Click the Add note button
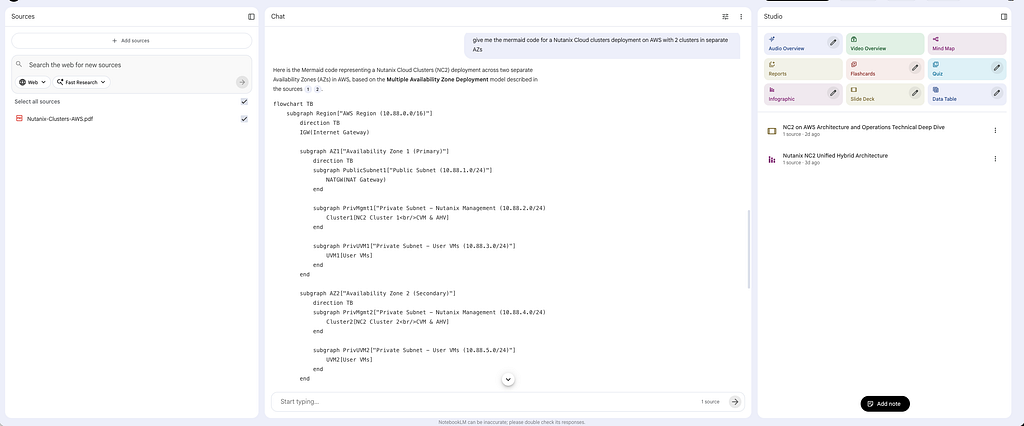1024x426 pixels. click(885, 404)
